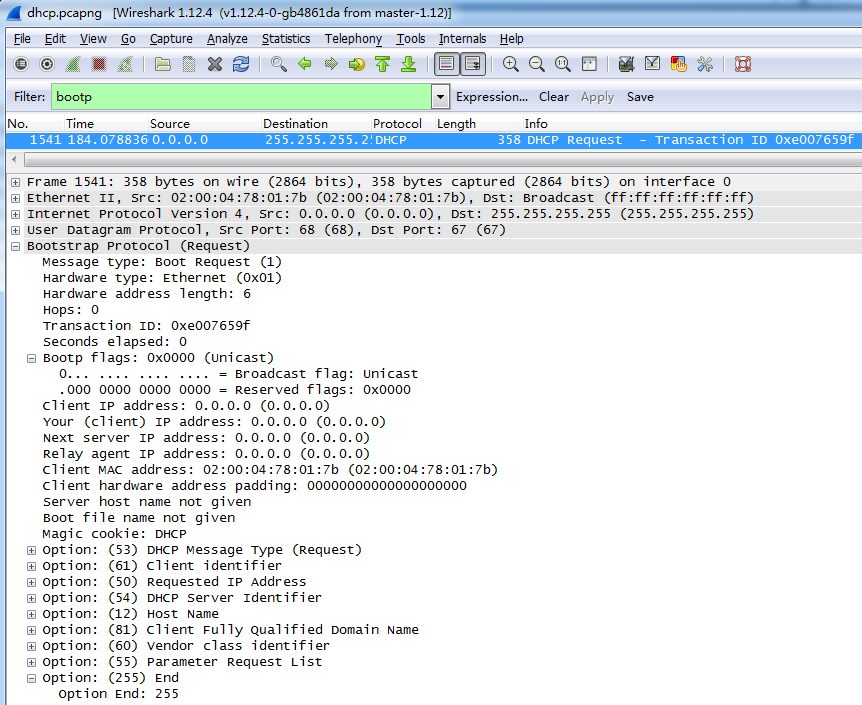Select the Magic cookie: DHCP line
This screenshot has height=705, width=862.
(x=114, y=534)
